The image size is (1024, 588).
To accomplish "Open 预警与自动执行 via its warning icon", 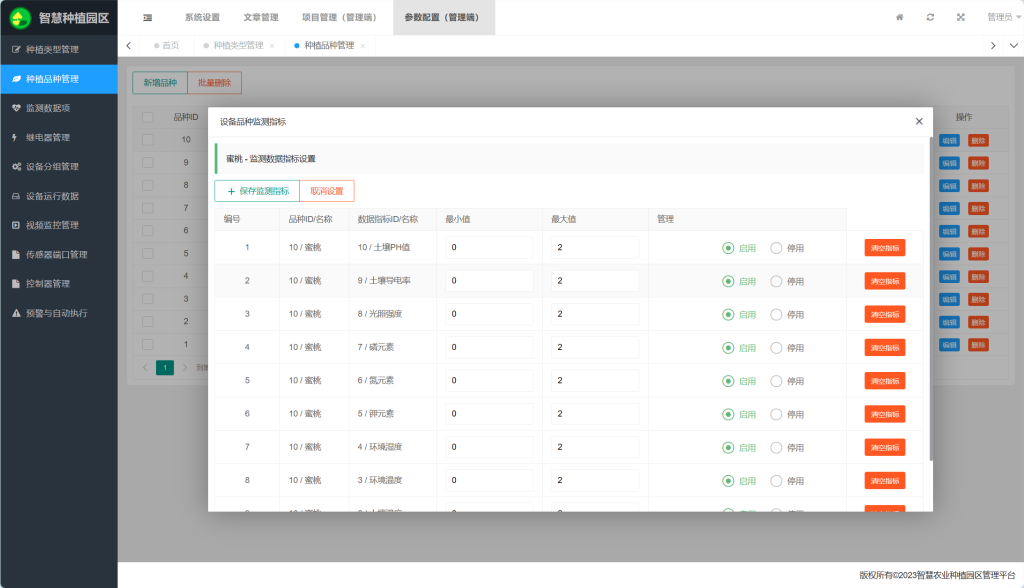I will coord(16,313).
